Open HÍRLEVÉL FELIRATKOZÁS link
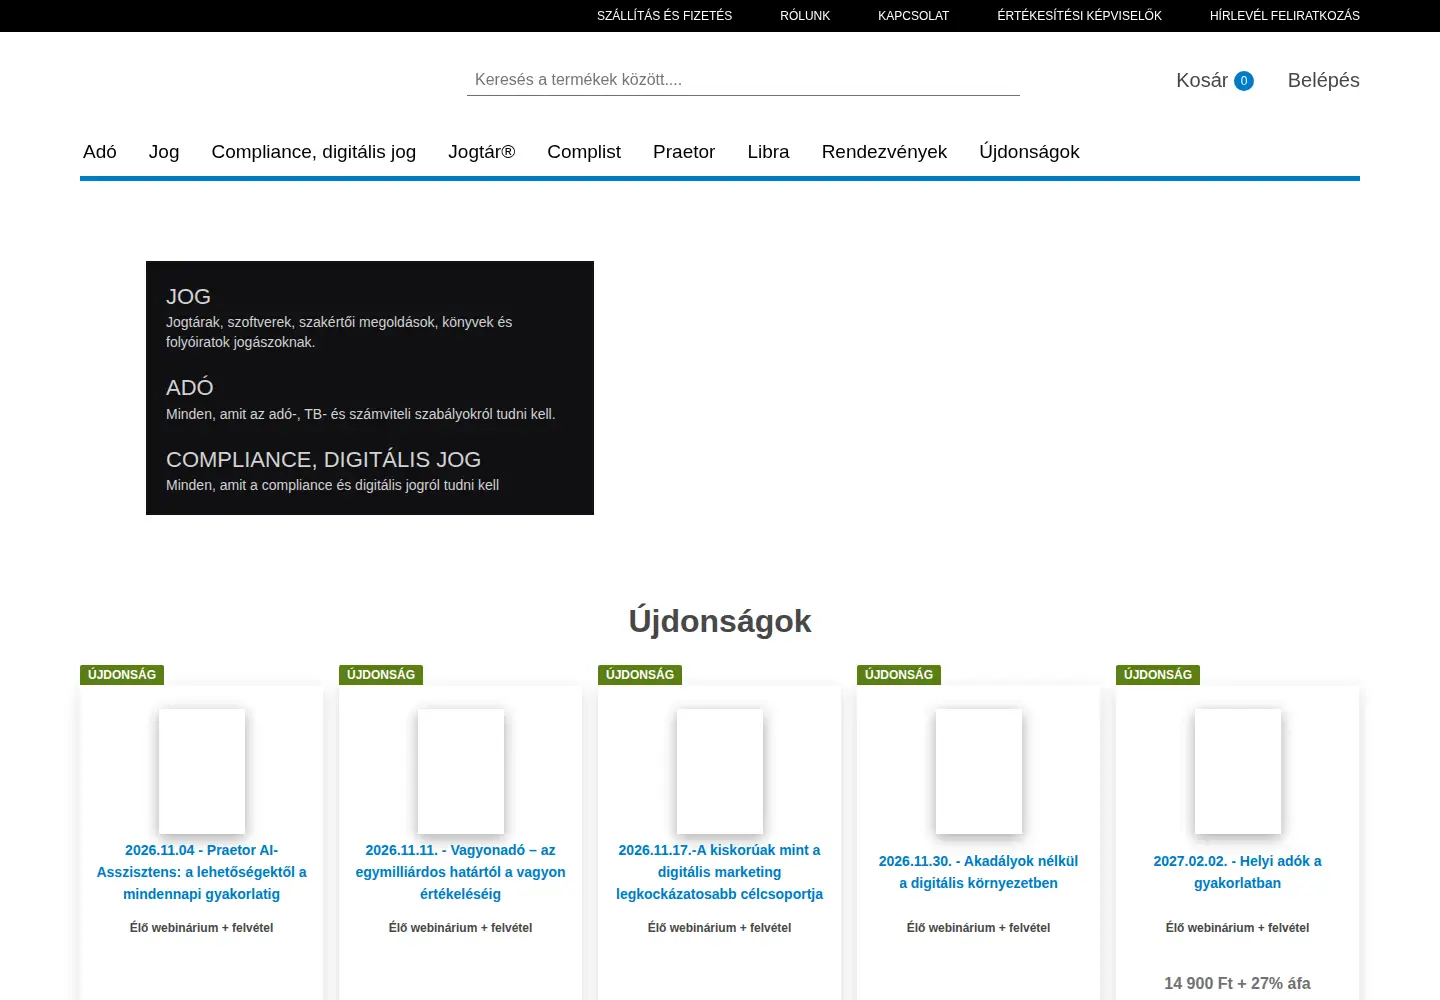Screen dimensions: 1440x1000 click(1285, 16)
